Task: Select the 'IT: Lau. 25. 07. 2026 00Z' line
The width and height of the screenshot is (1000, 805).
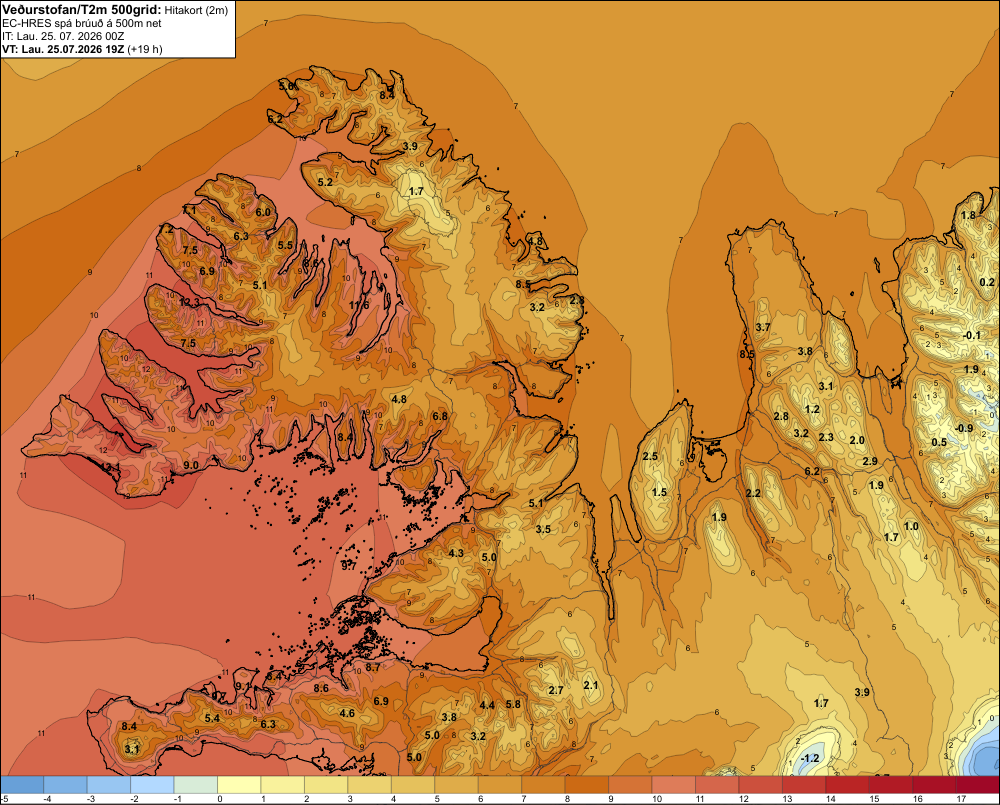Action: (x=63, y=36)
